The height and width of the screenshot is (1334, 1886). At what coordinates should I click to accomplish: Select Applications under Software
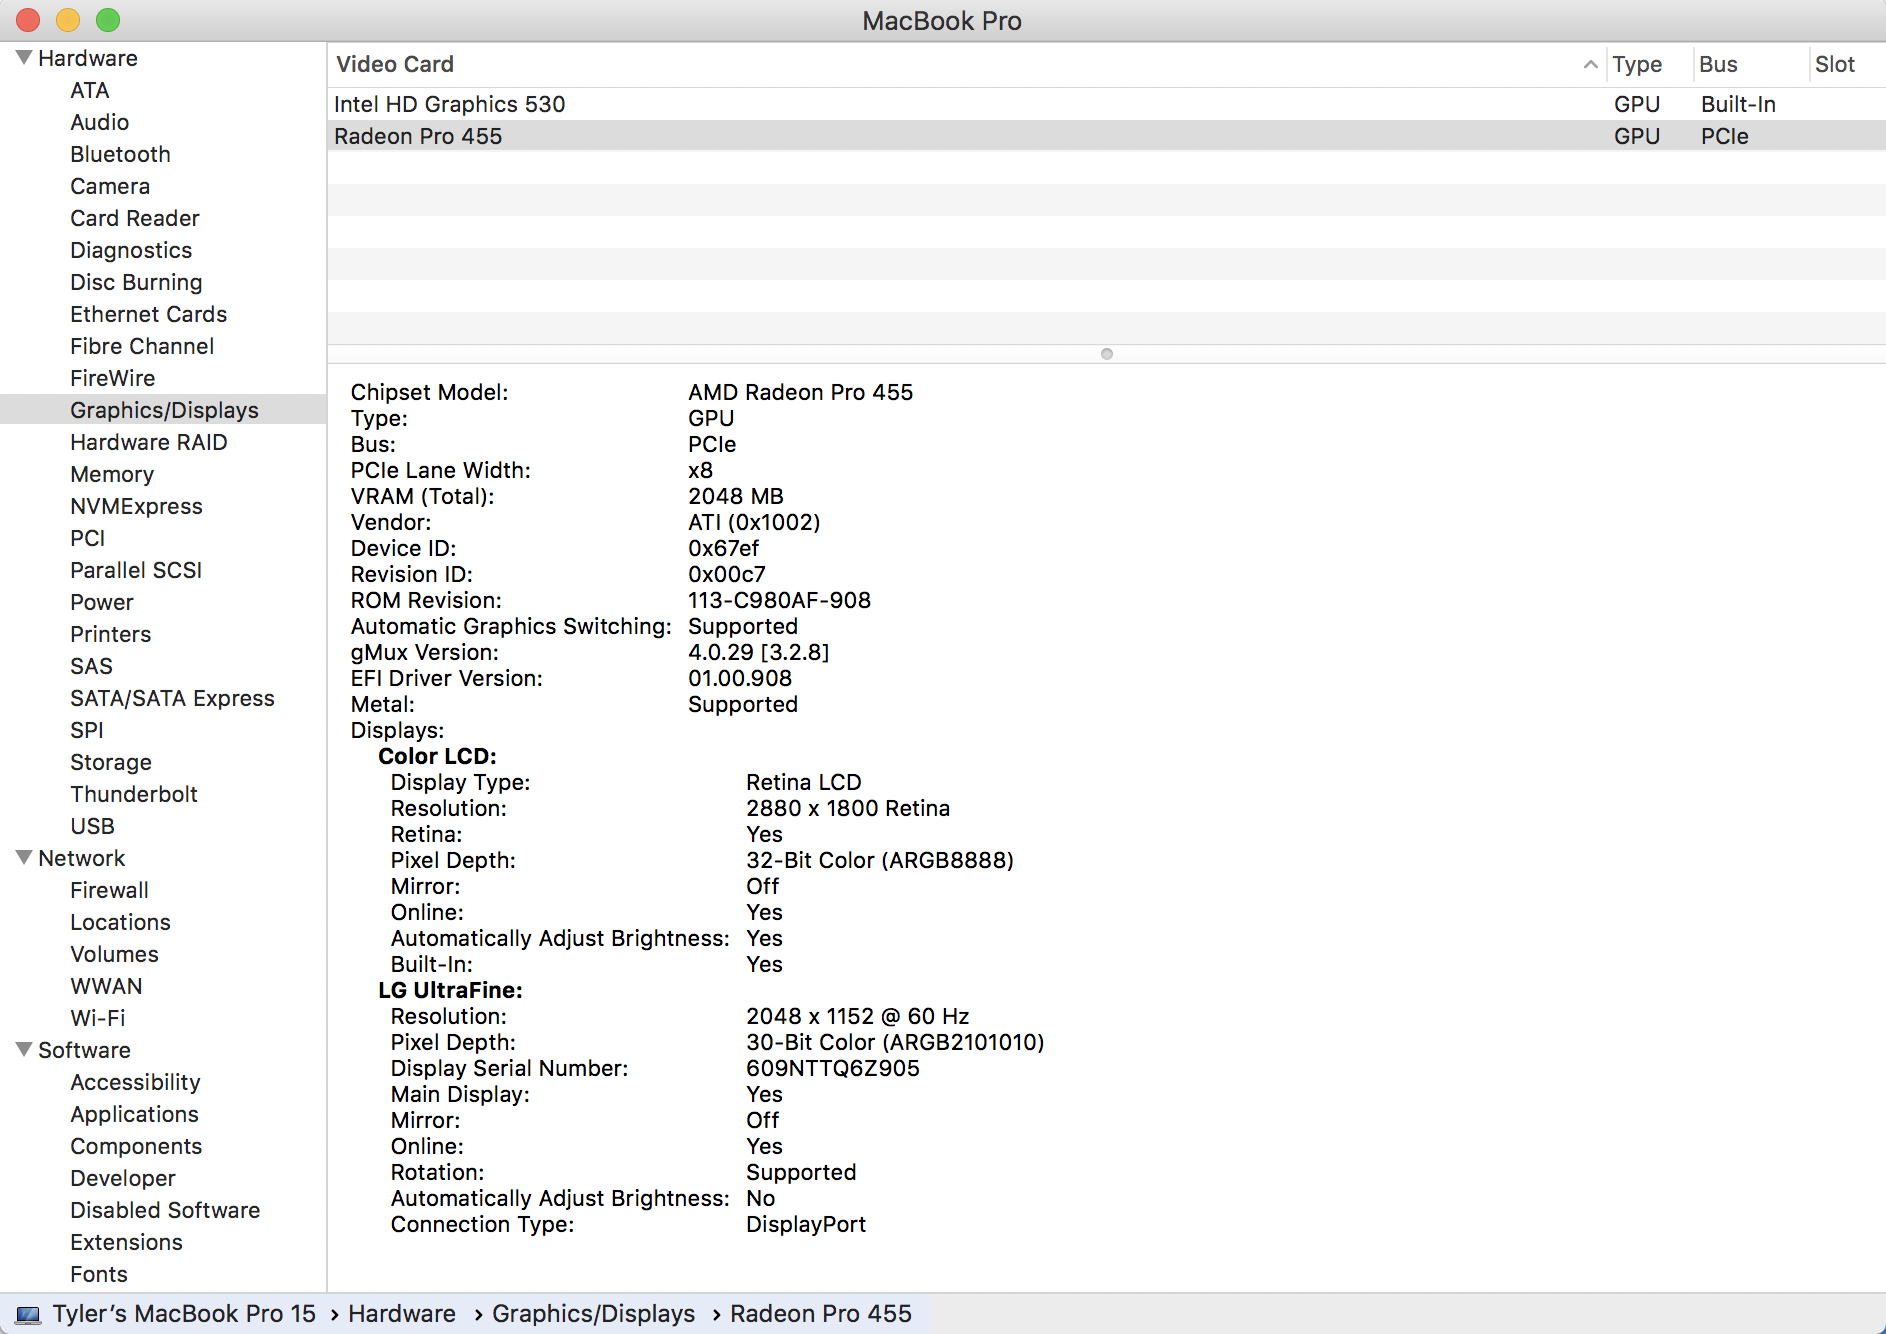click(x=134, y=1114)
